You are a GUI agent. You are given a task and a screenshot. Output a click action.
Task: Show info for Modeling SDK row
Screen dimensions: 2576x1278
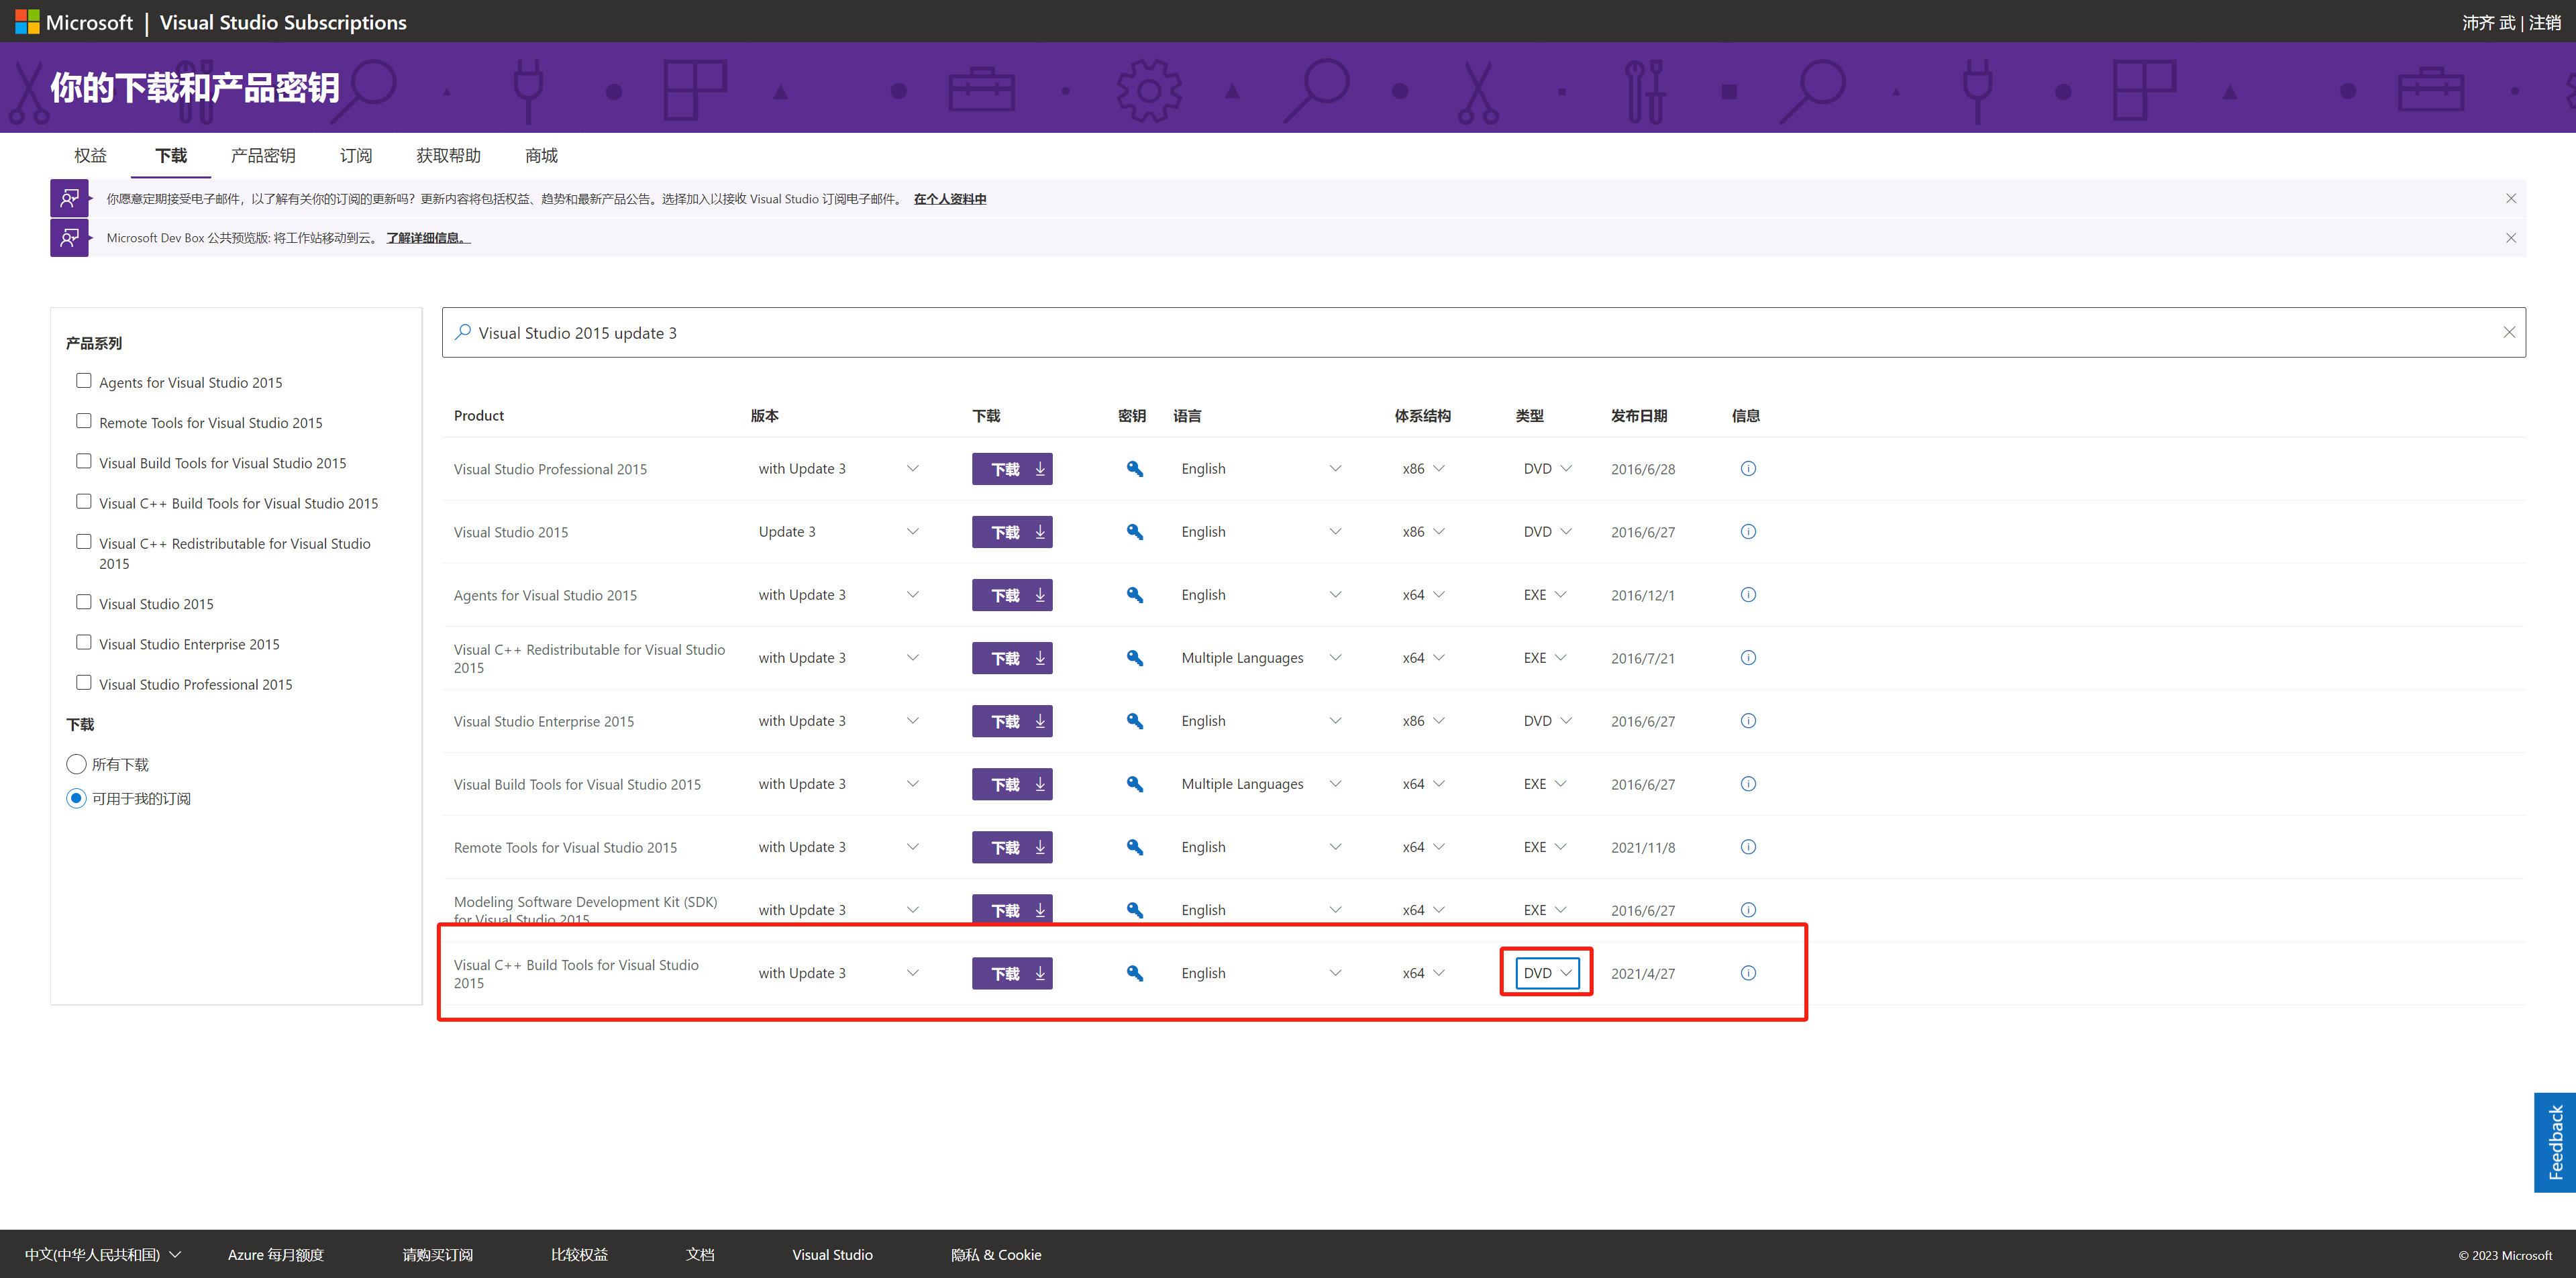coord(1748,910)
